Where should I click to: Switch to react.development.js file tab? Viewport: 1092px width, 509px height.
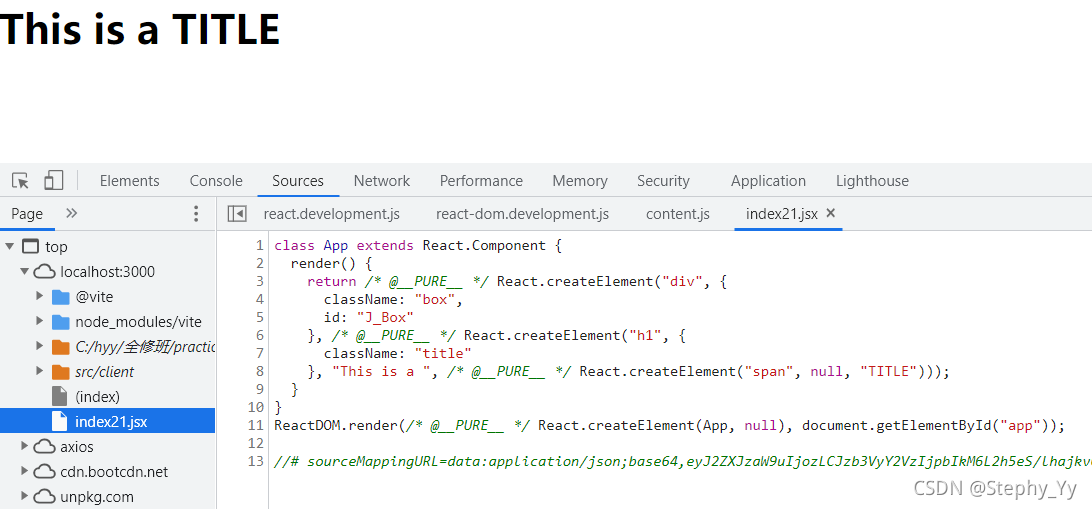[332, 214]
